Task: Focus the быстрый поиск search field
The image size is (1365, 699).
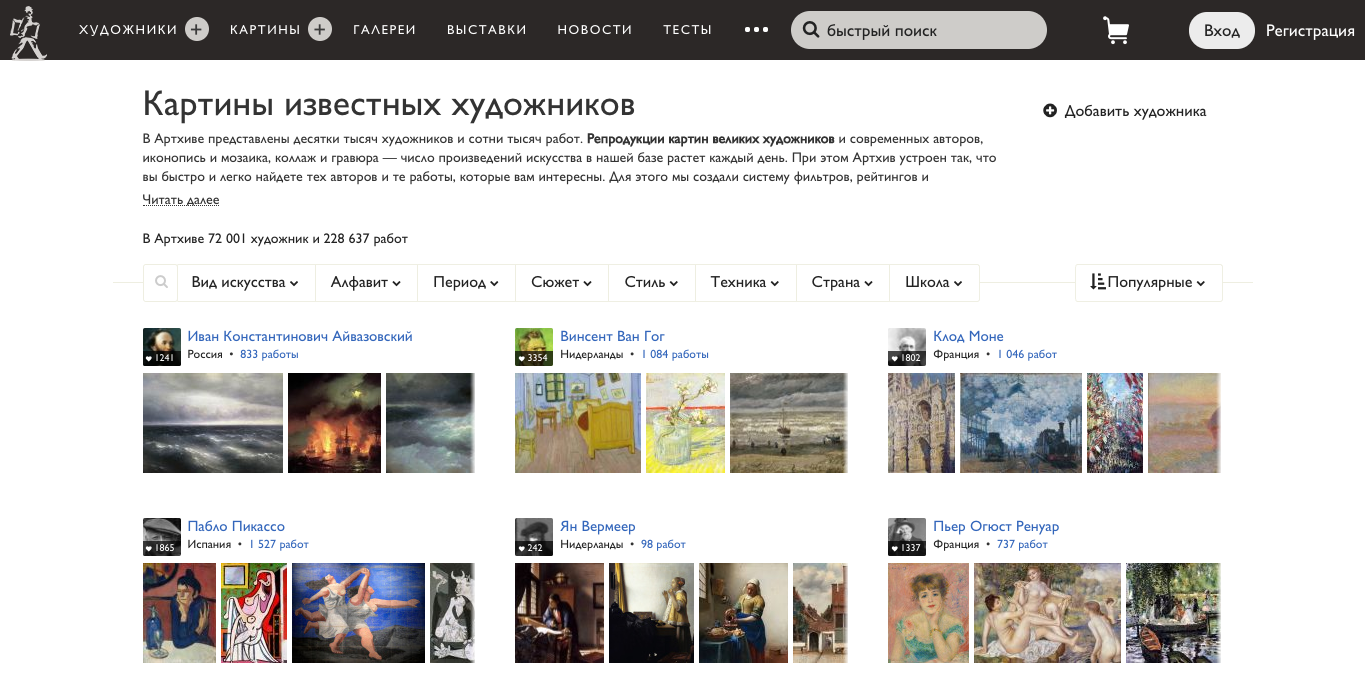Action: tap(919, 30)
